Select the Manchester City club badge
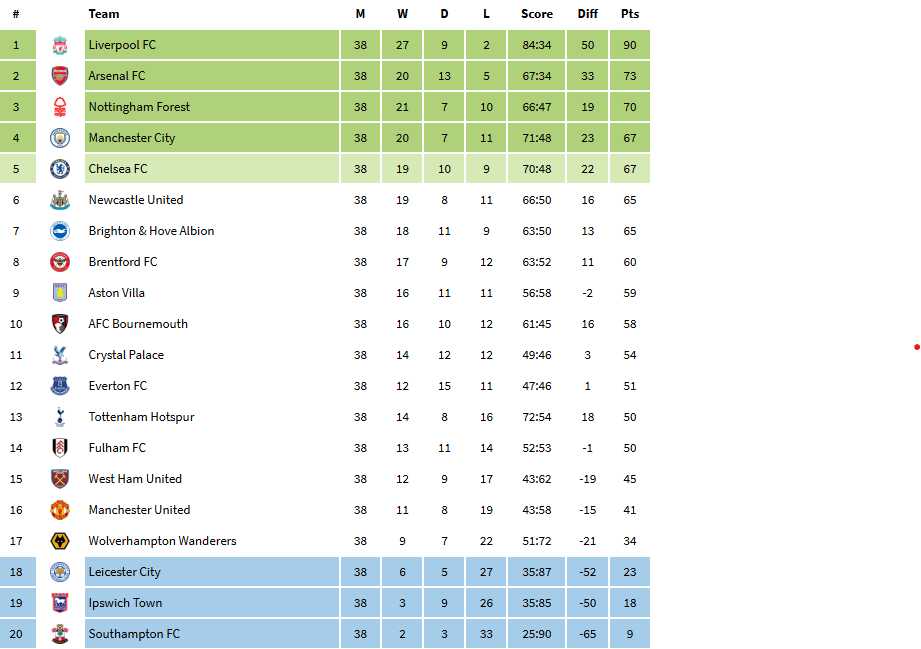 [x=60, y=138]
